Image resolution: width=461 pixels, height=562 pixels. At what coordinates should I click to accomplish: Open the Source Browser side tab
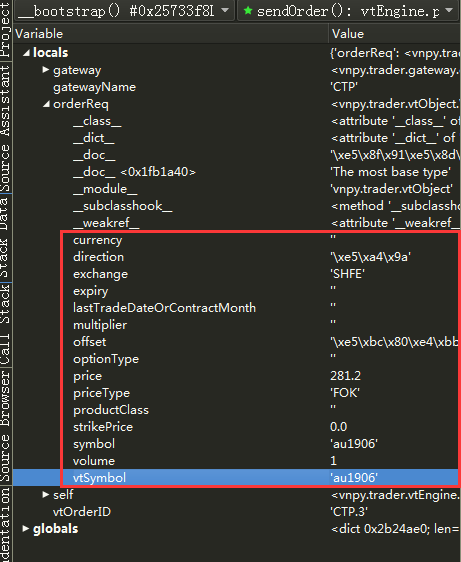tap(5, 426)
